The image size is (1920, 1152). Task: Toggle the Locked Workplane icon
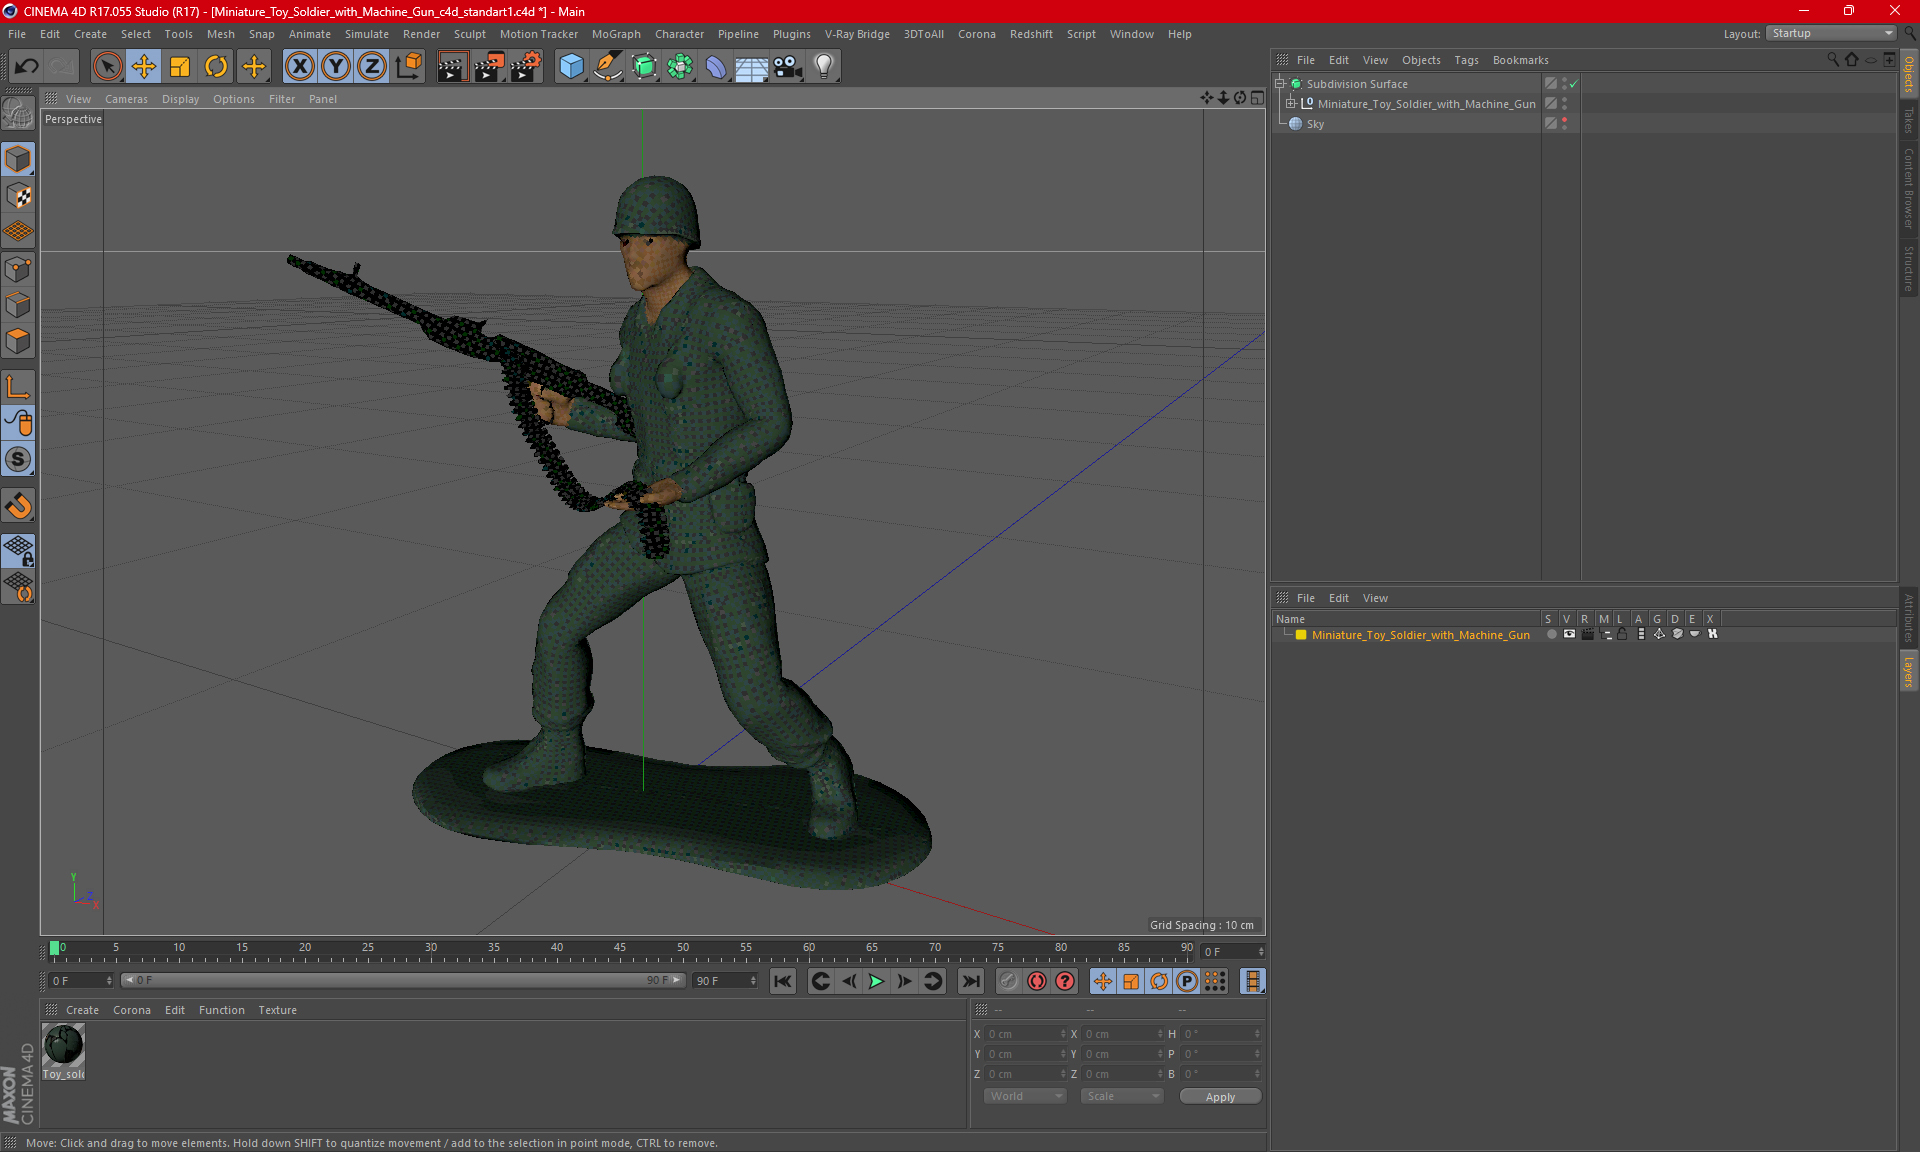(18, 551)
